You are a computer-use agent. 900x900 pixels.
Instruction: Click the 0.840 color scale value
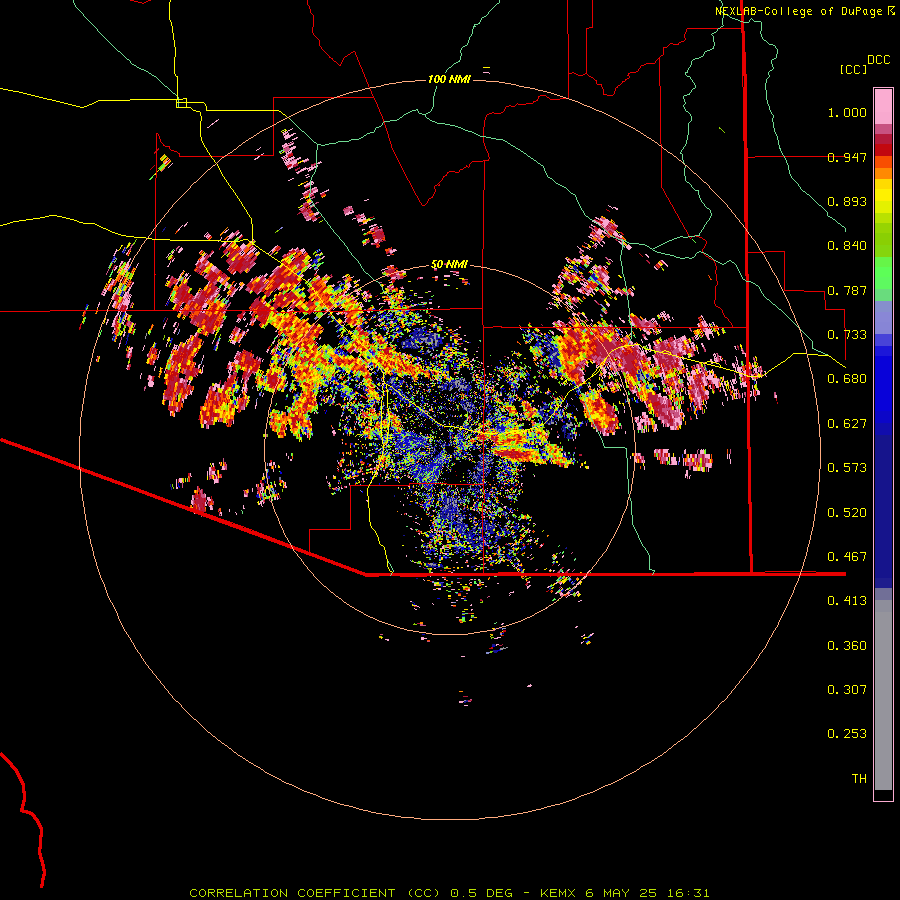click(847, 246)
